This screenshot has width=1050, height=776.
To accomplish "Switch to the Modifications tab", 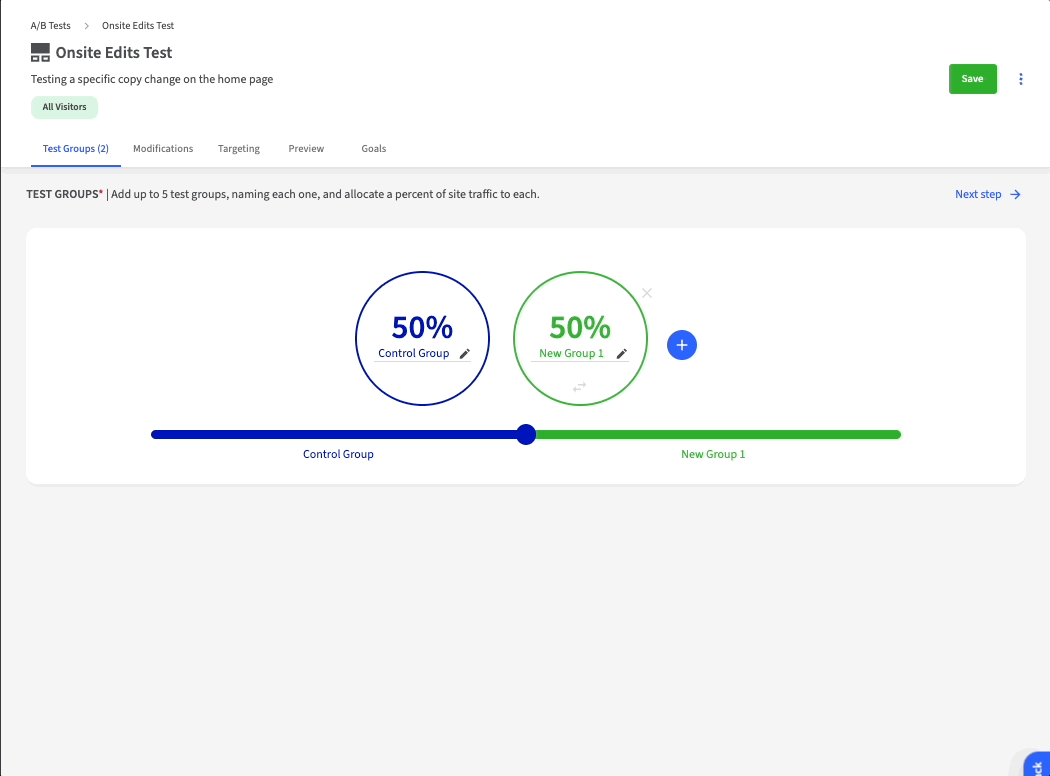I will pyautogui.click(x=163, y=149).
